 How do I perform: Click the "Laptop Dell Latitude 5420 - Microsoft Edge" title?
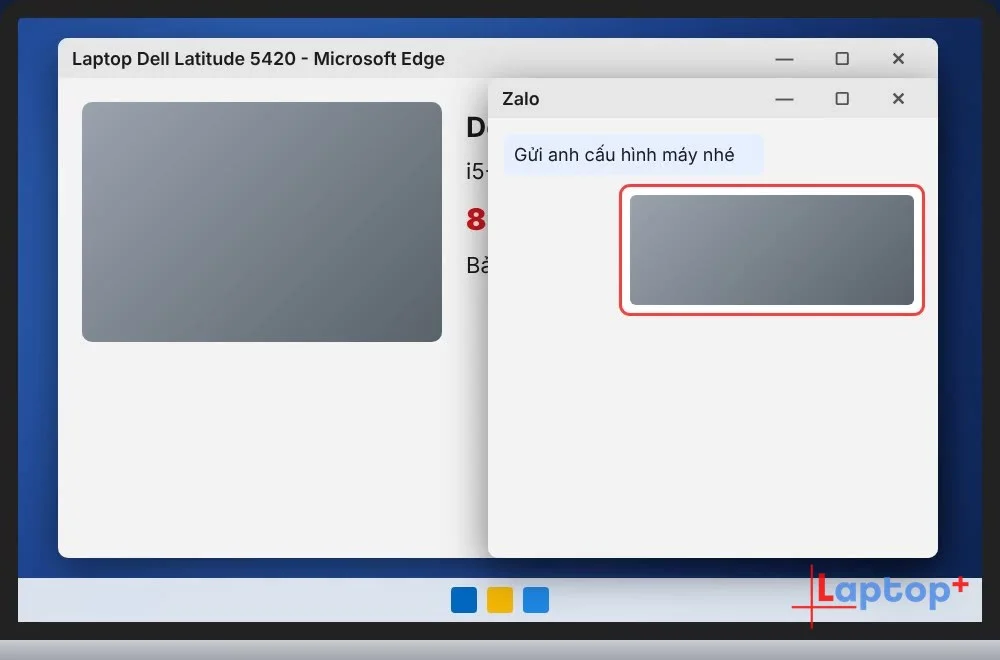point(258,59)
